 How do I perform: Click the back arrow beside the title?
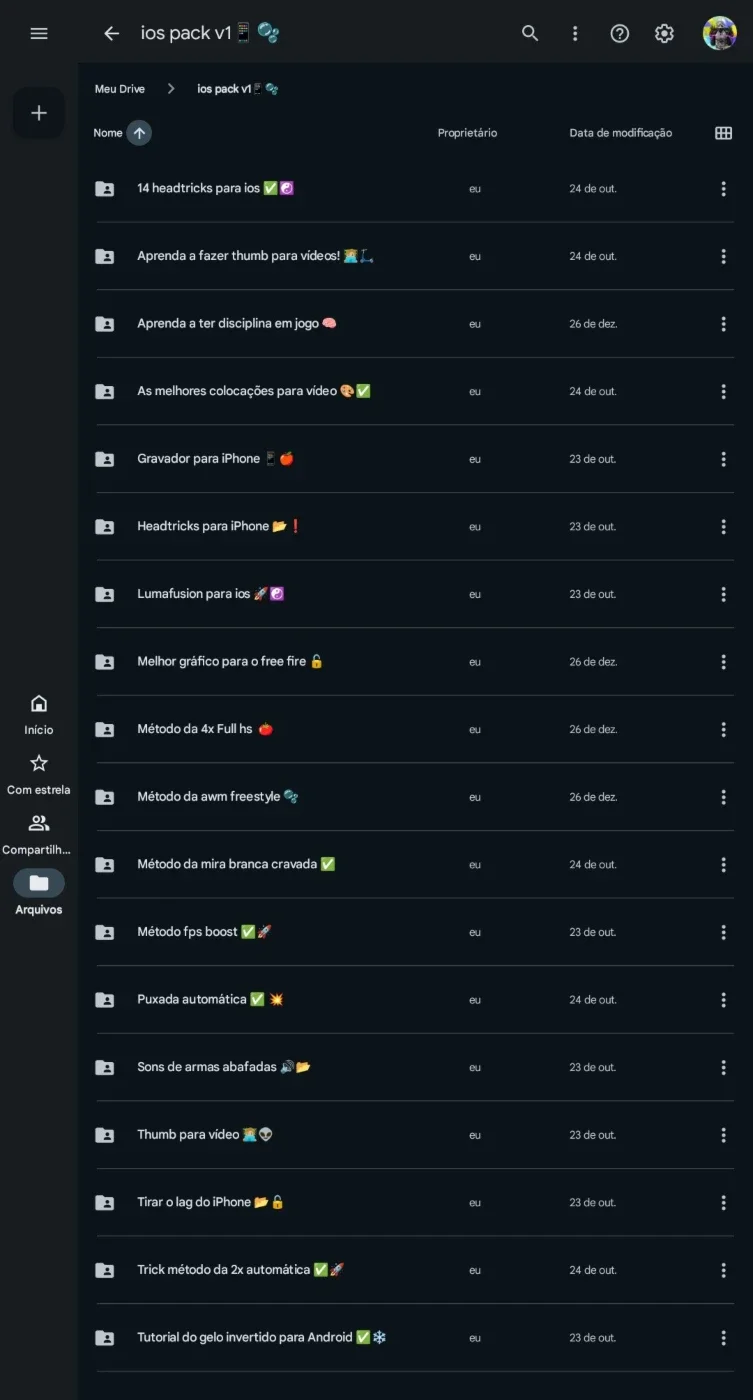point(111,33)
